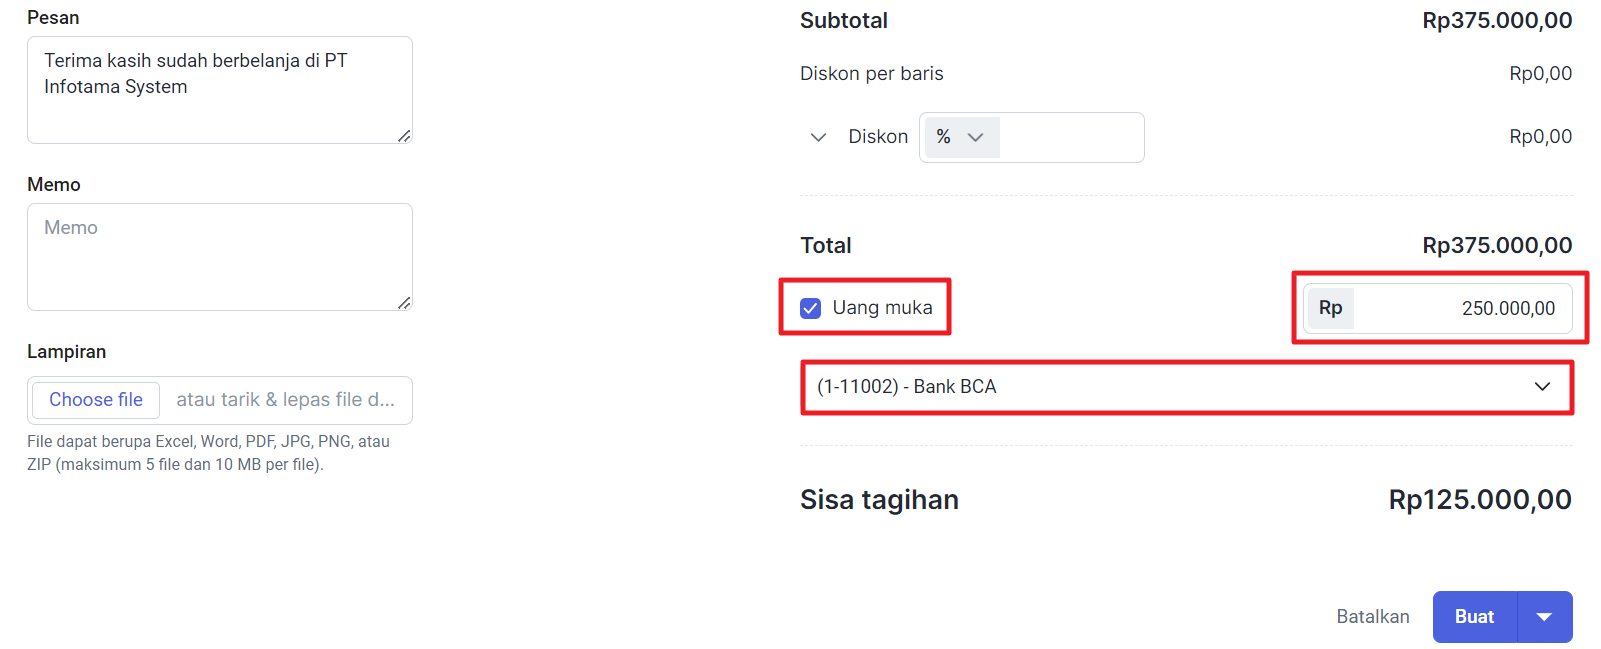Image resolution: width=1601 pixels, height=649 pixels.
Task: Collapse the Diskon row chevron
Action: pos(818,137)
